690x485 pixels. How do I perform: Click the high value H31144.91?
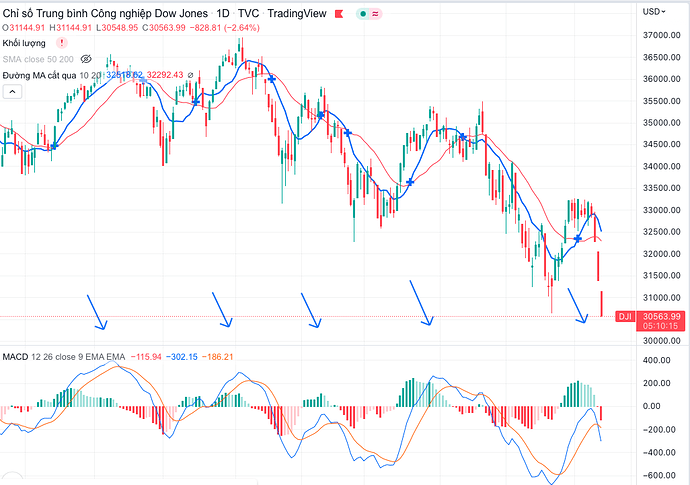tap(70, 28)
